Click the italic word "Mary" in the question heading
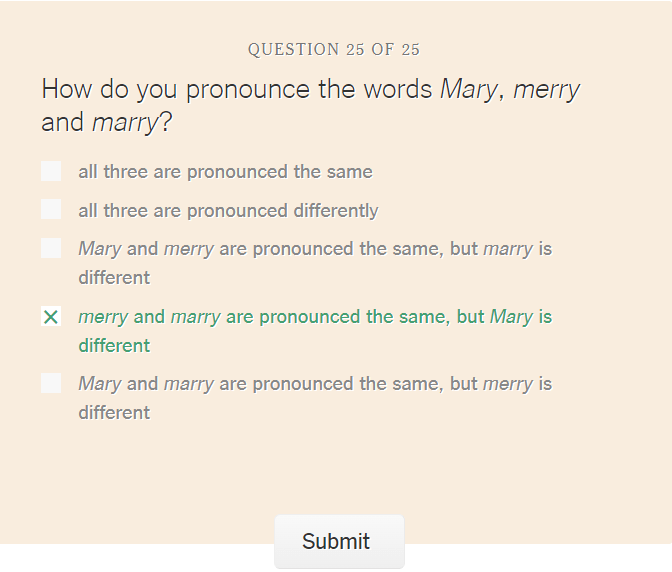Image resolution: width=672 pixels, height=572 pixels. [469, 90]
